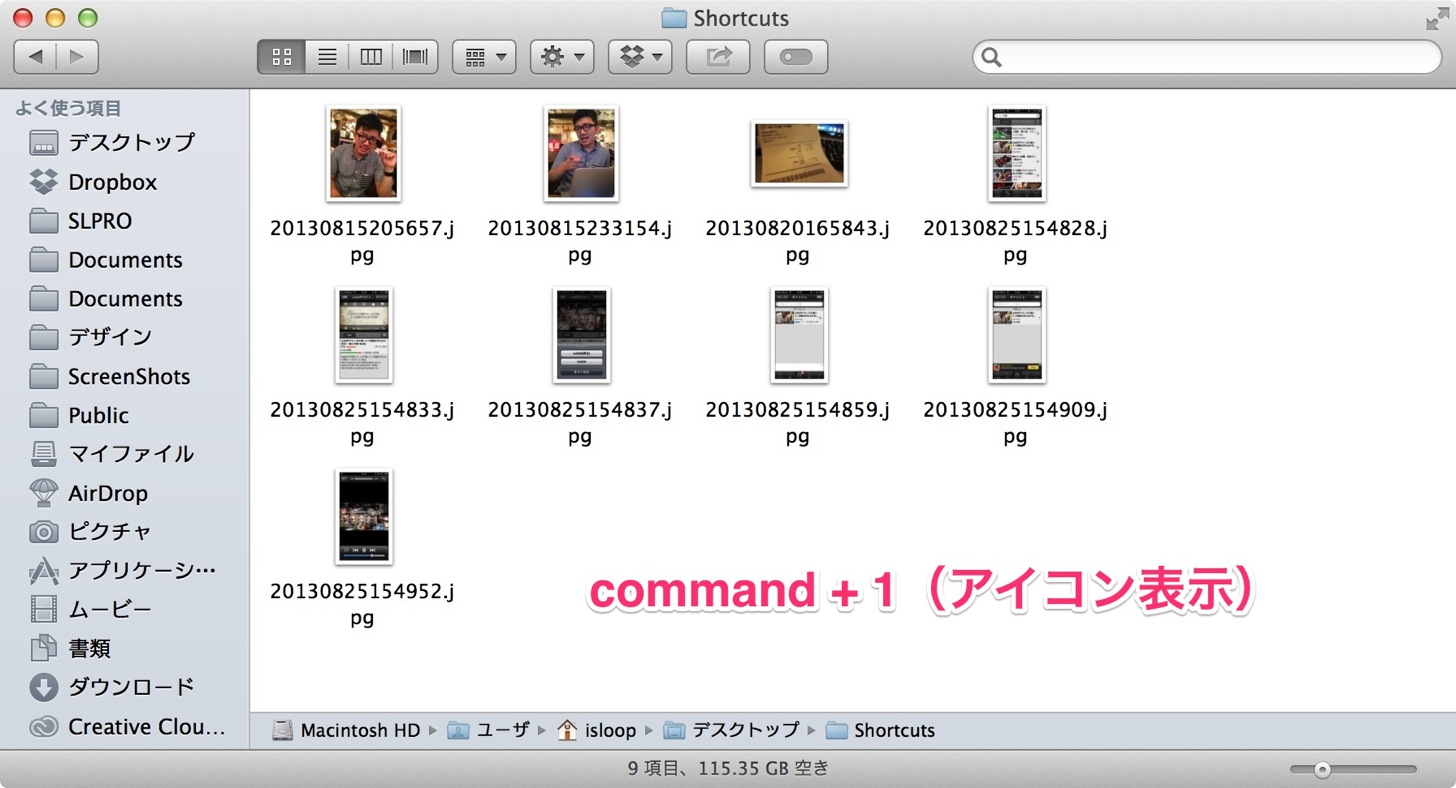Click Macintosh HD in the path bar
Screen dimensions: 1456x788
click(346, 730)
